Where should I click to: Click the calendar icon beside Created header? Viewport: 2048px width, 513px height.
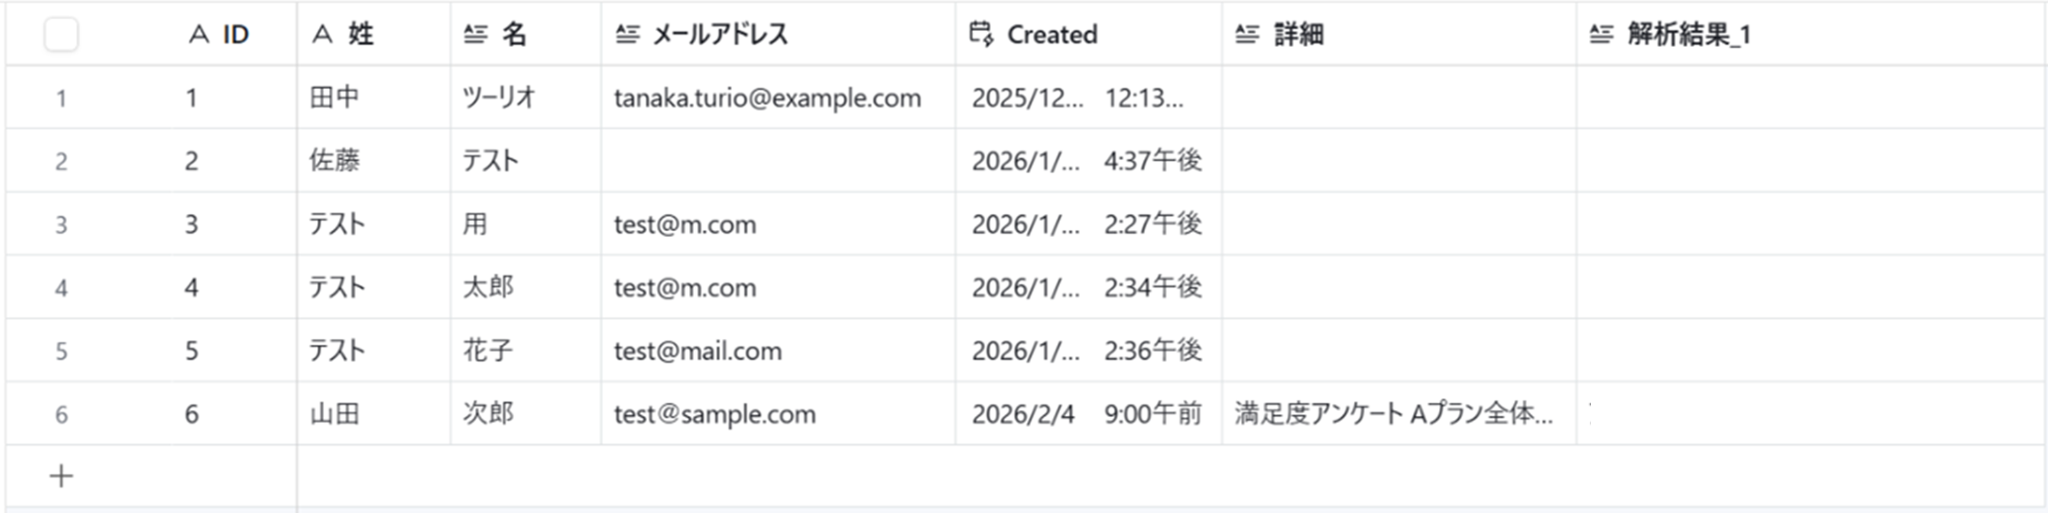coord(981,34)
